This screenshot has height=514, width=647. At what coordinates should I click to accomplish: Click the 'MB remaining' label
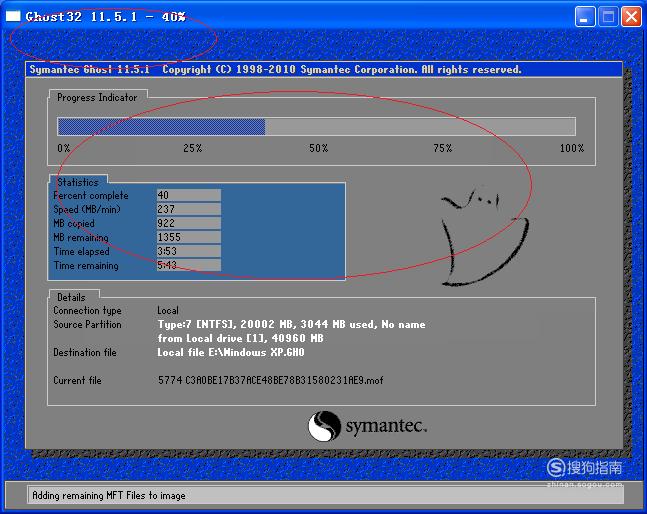click(x=81, y=238)
